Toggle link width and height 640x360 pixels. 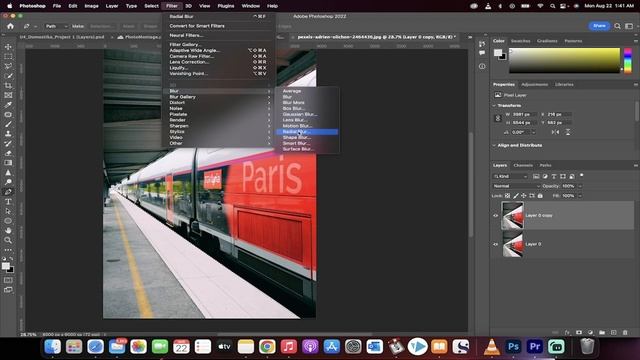(498, 118)
